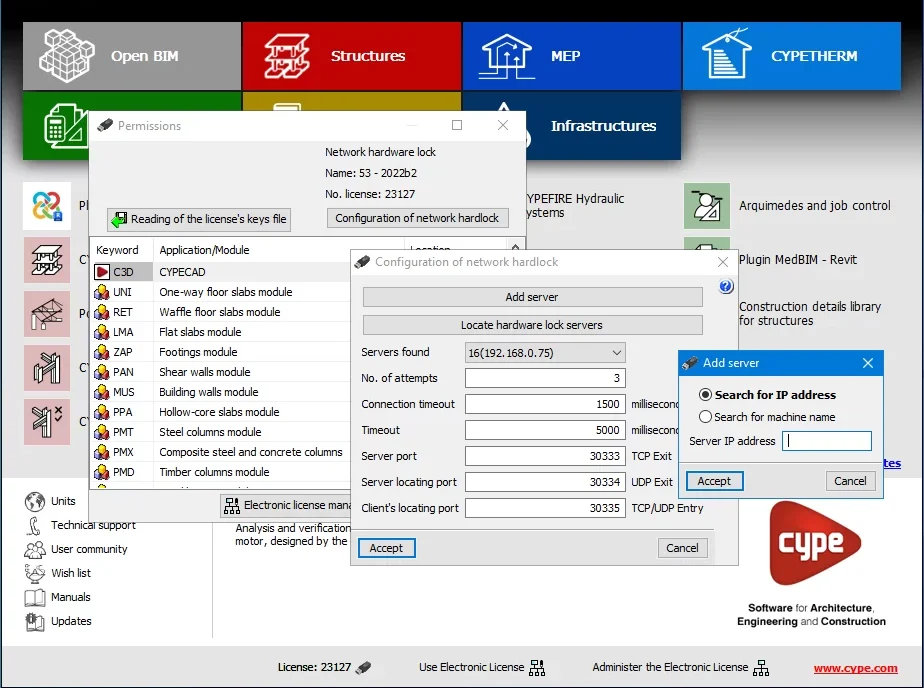Click Locate hardware lock servers button
The width and height of the screenshot is (924, 688).
pyautogui.click(x=532, y=325)
